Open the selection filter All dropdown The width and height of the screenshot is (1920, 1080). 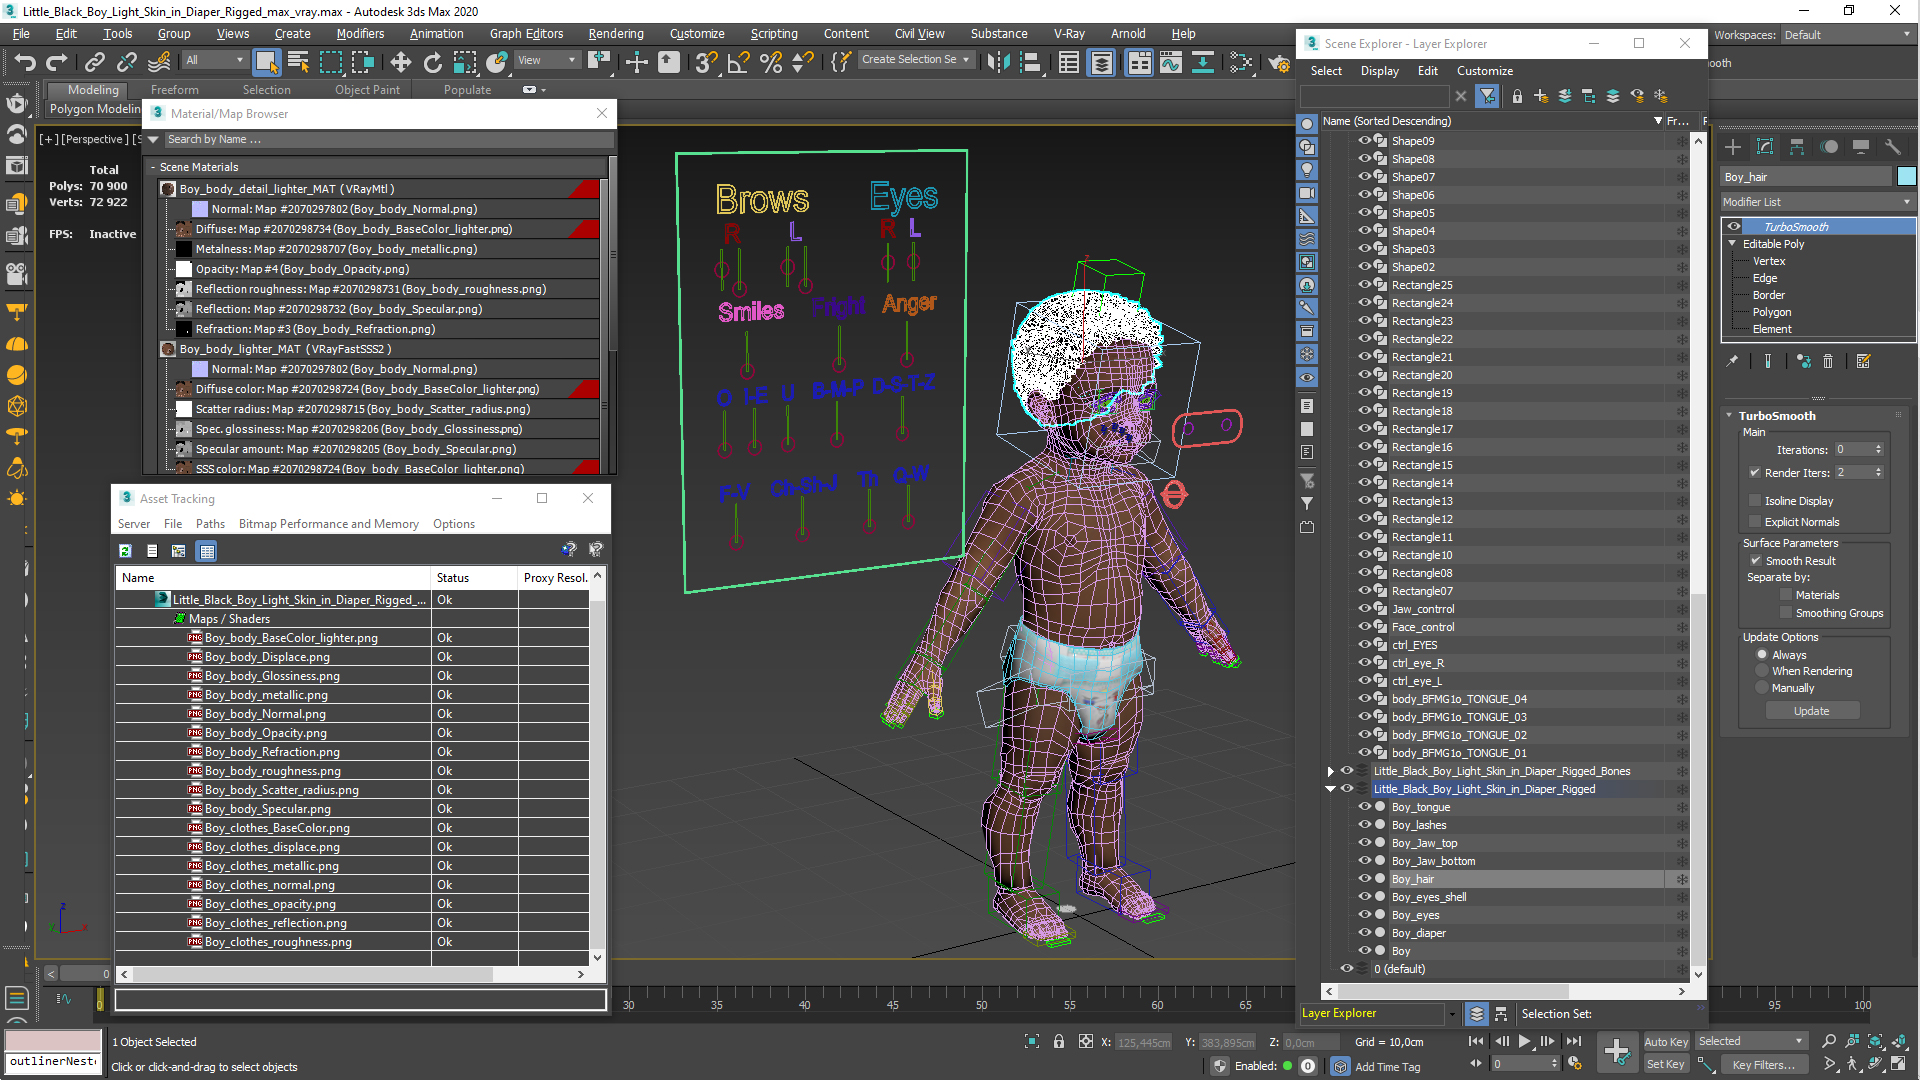[214, 60]
